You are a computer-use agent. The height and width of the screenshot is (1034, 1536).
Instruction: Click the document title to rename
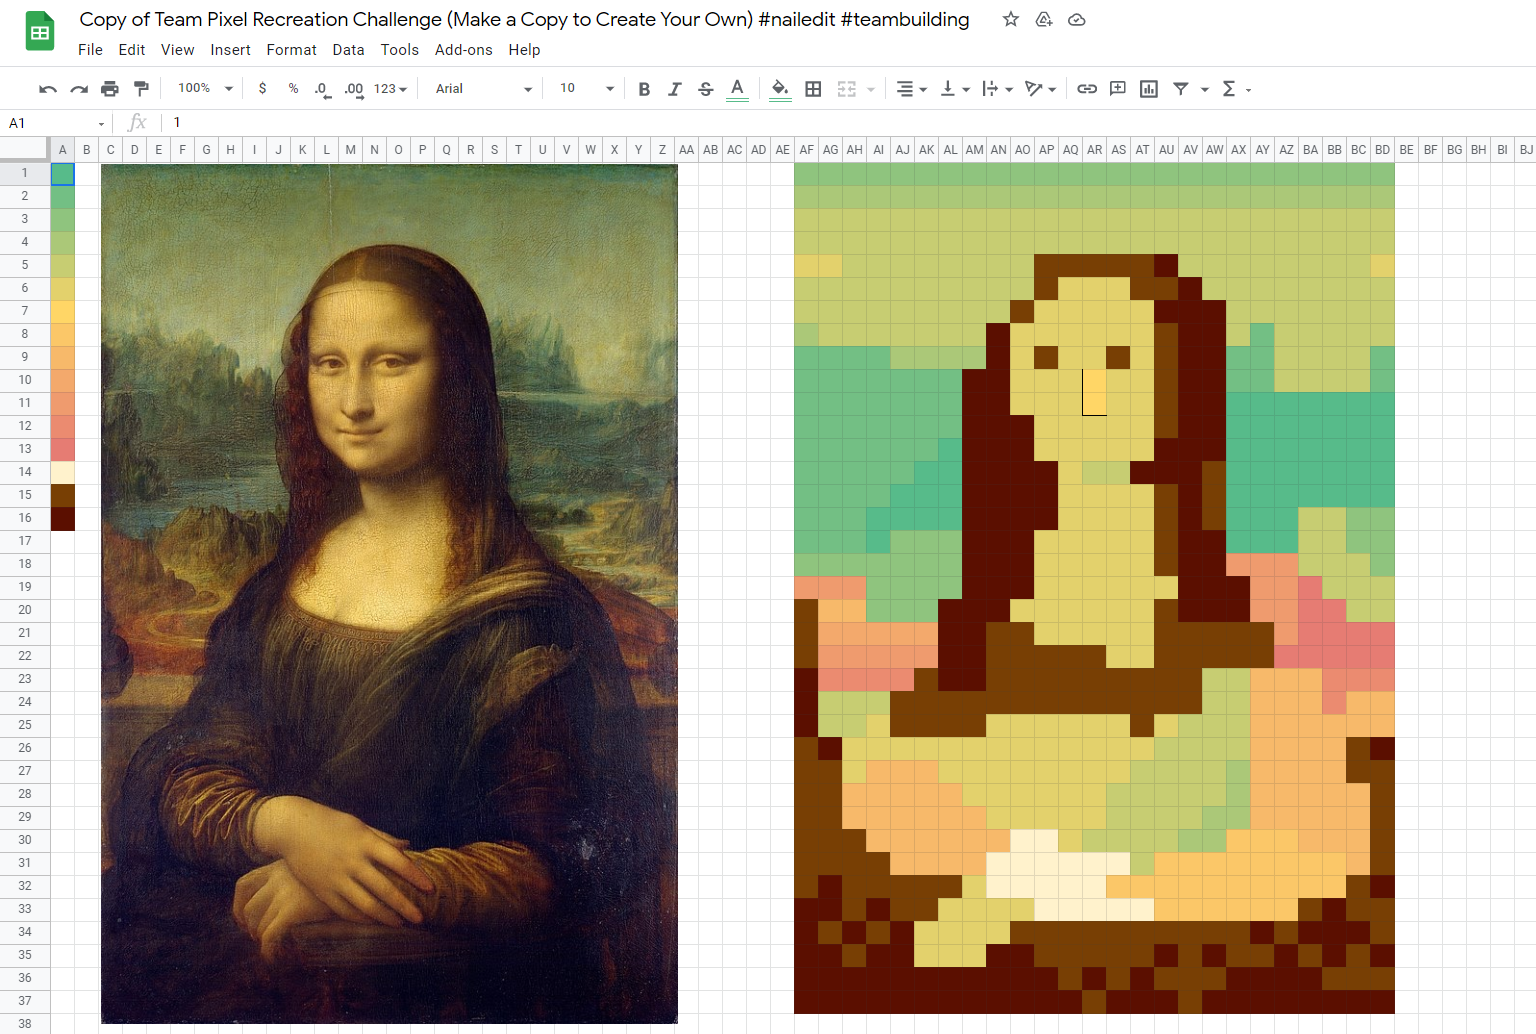coord(524,19)
